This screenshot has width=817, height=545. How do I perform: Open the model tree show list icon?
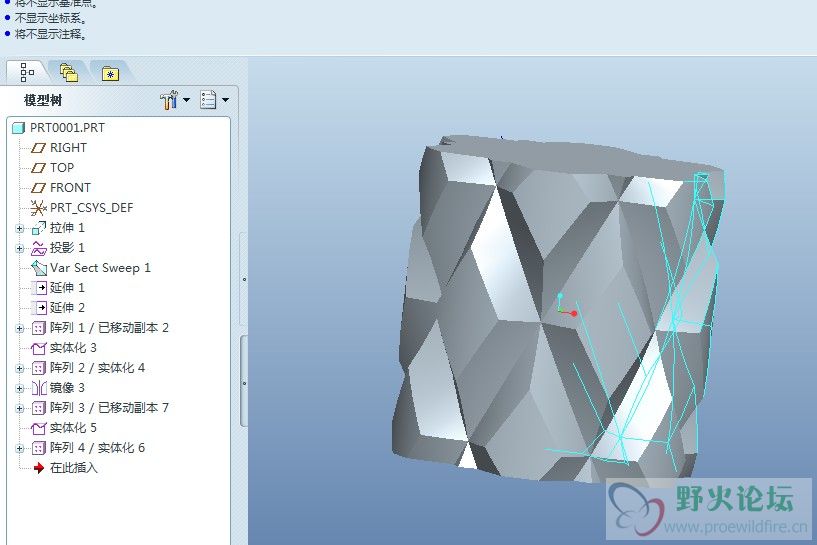coord(208,100)
